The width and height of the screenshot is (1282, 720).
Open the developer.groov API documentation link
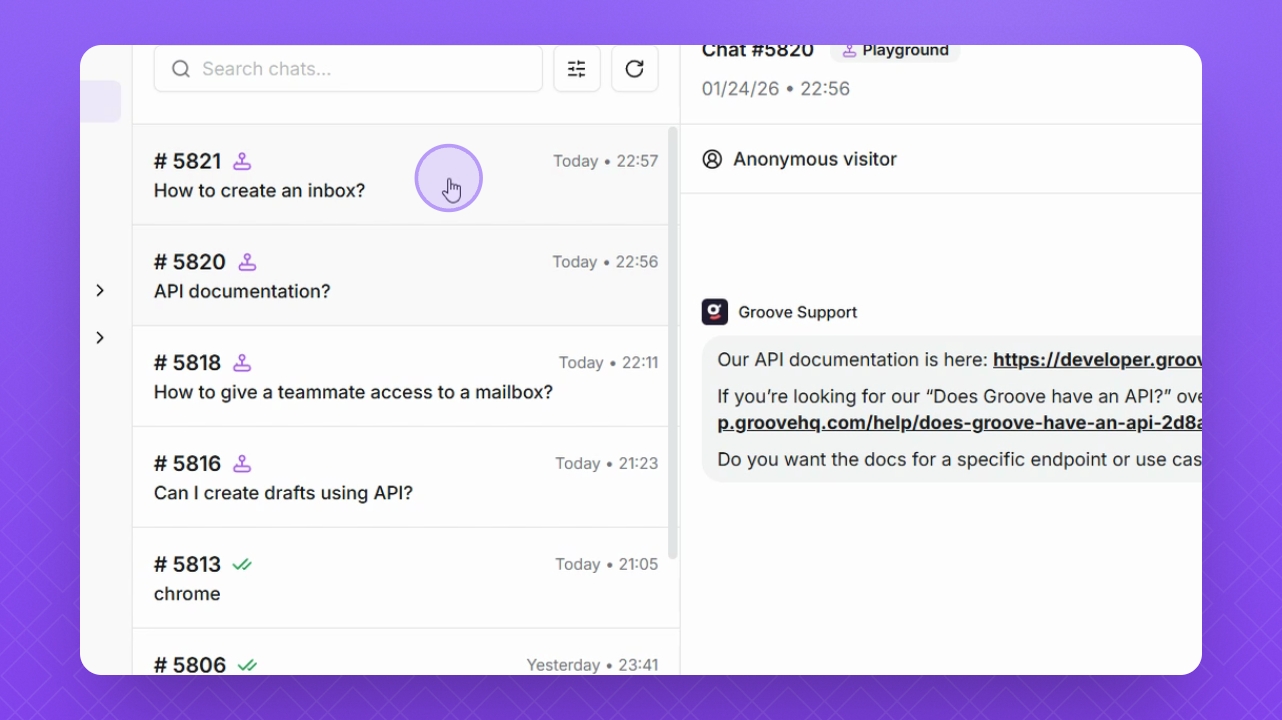click(x=1097, y=360)
